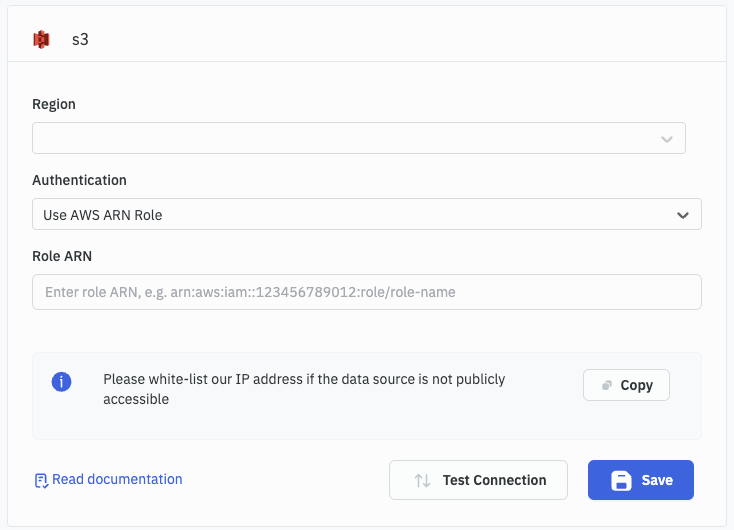
Task: Focus the Role ARN input field
Action: [x=366, y=292]
